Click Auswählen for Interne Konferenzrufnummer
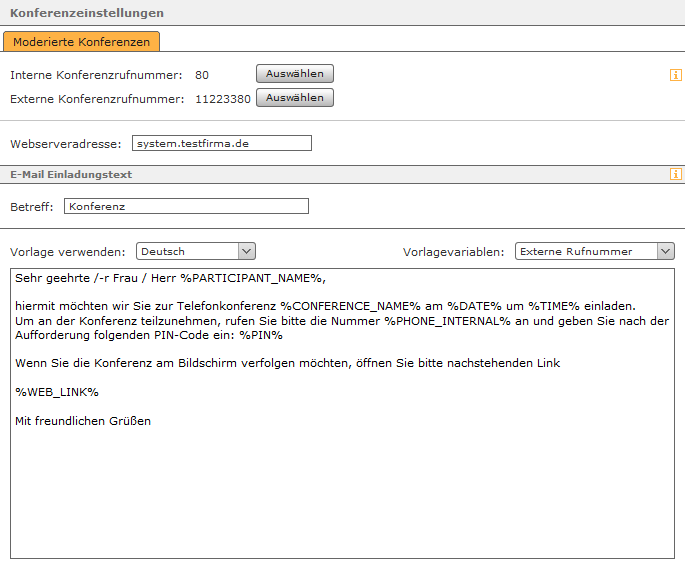Screen dimensions: 685x567 click(x=295, y=73)
